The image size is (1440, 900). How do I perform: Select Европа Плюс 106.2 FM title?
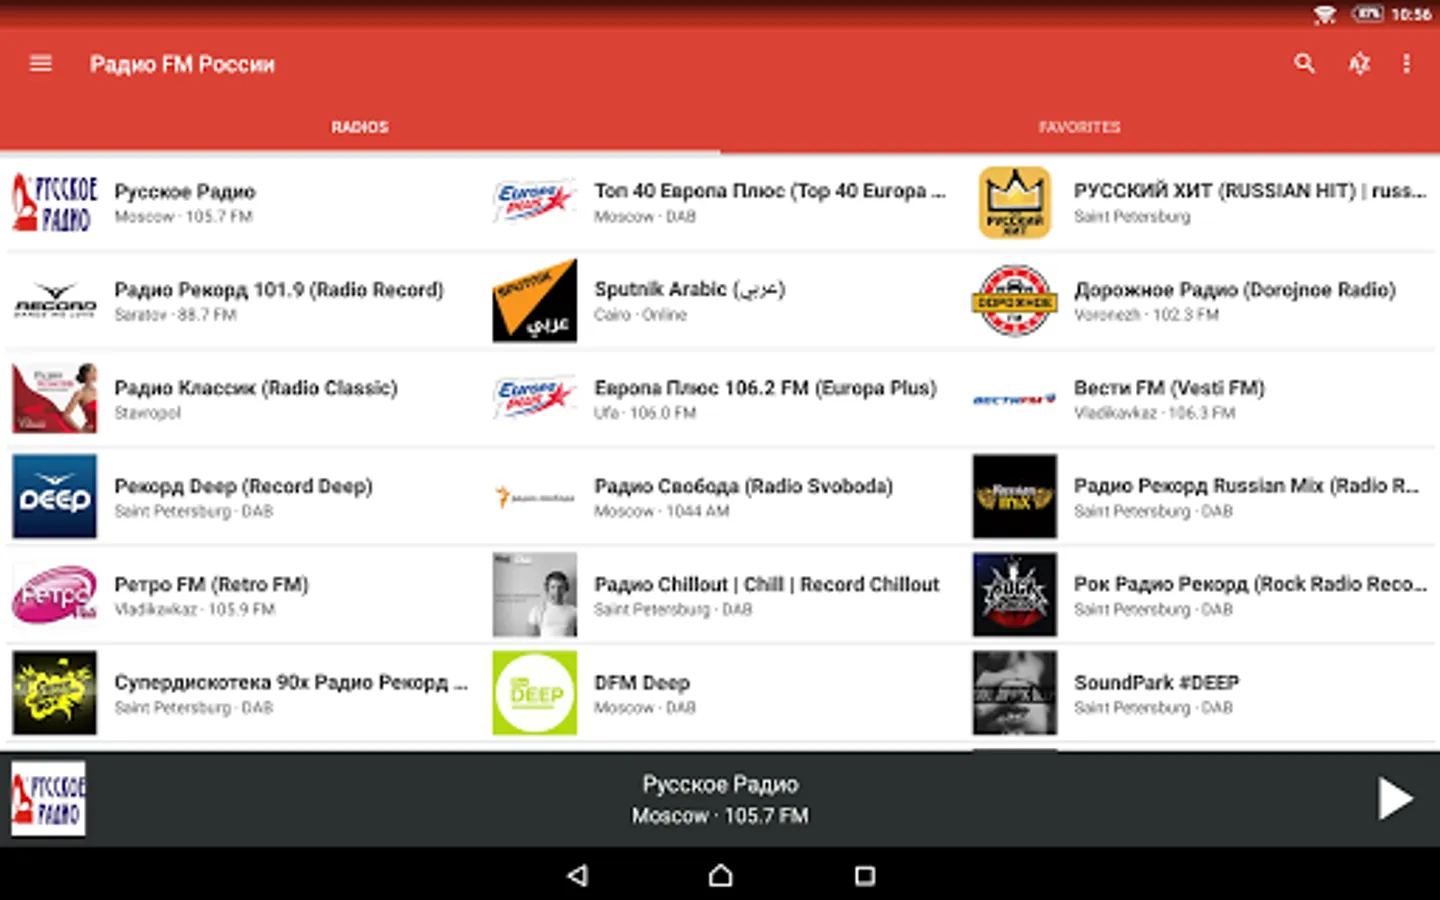coord(765,387)
